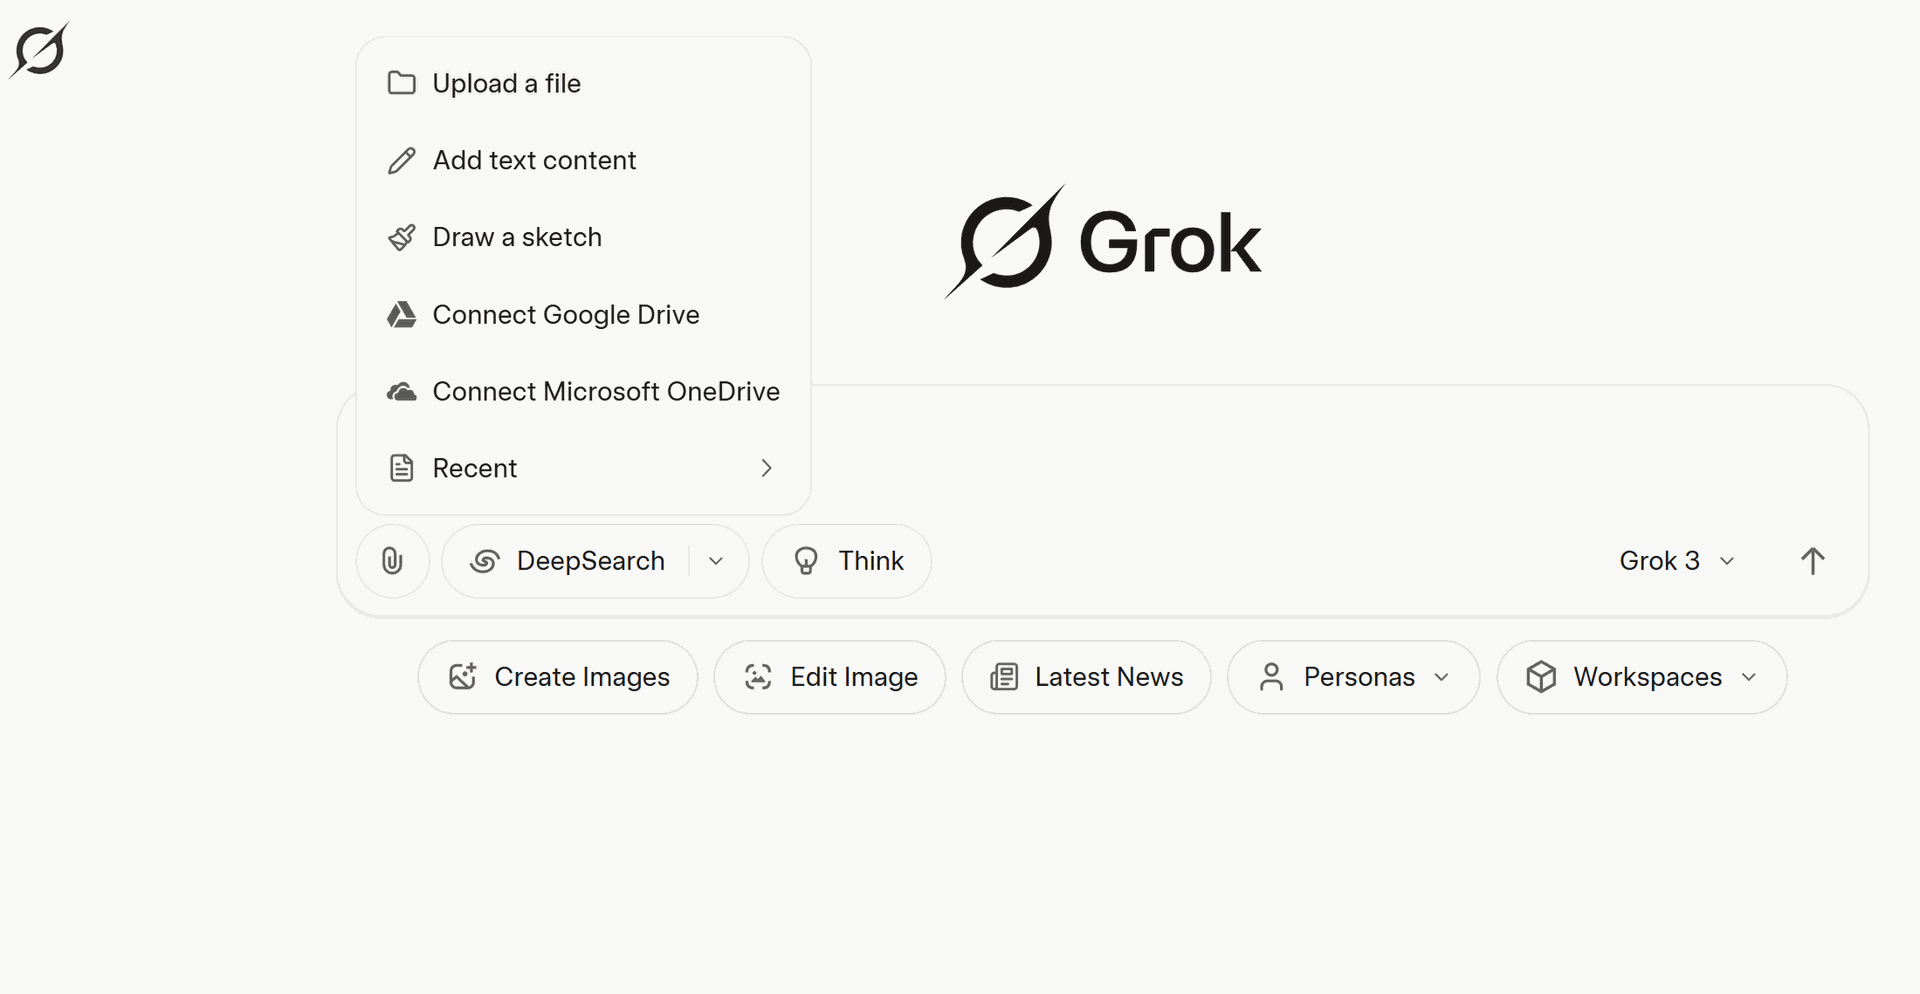This screenshot has height=994, width=1920.
Task: Click the Create Images button
Action: coord(558,677)
